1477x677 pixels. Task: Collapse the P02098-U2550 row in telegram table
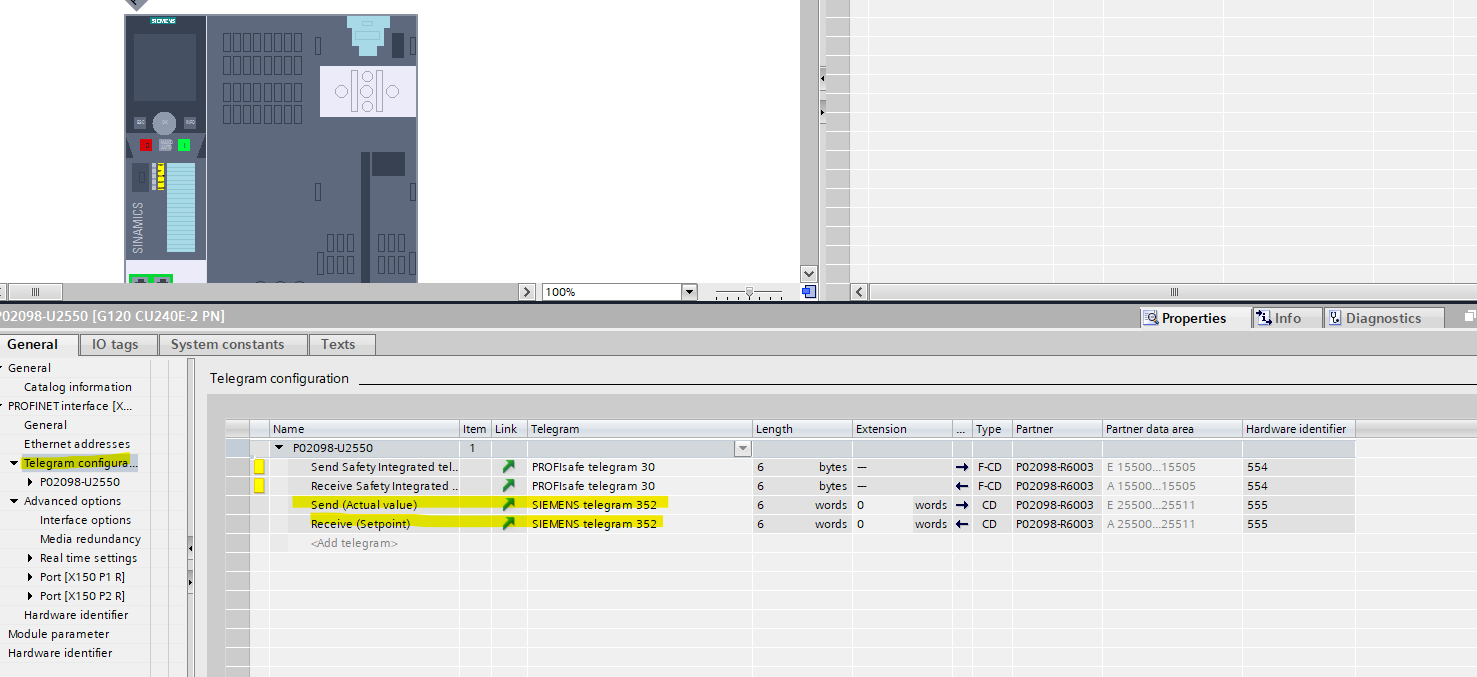click(279, 448)
